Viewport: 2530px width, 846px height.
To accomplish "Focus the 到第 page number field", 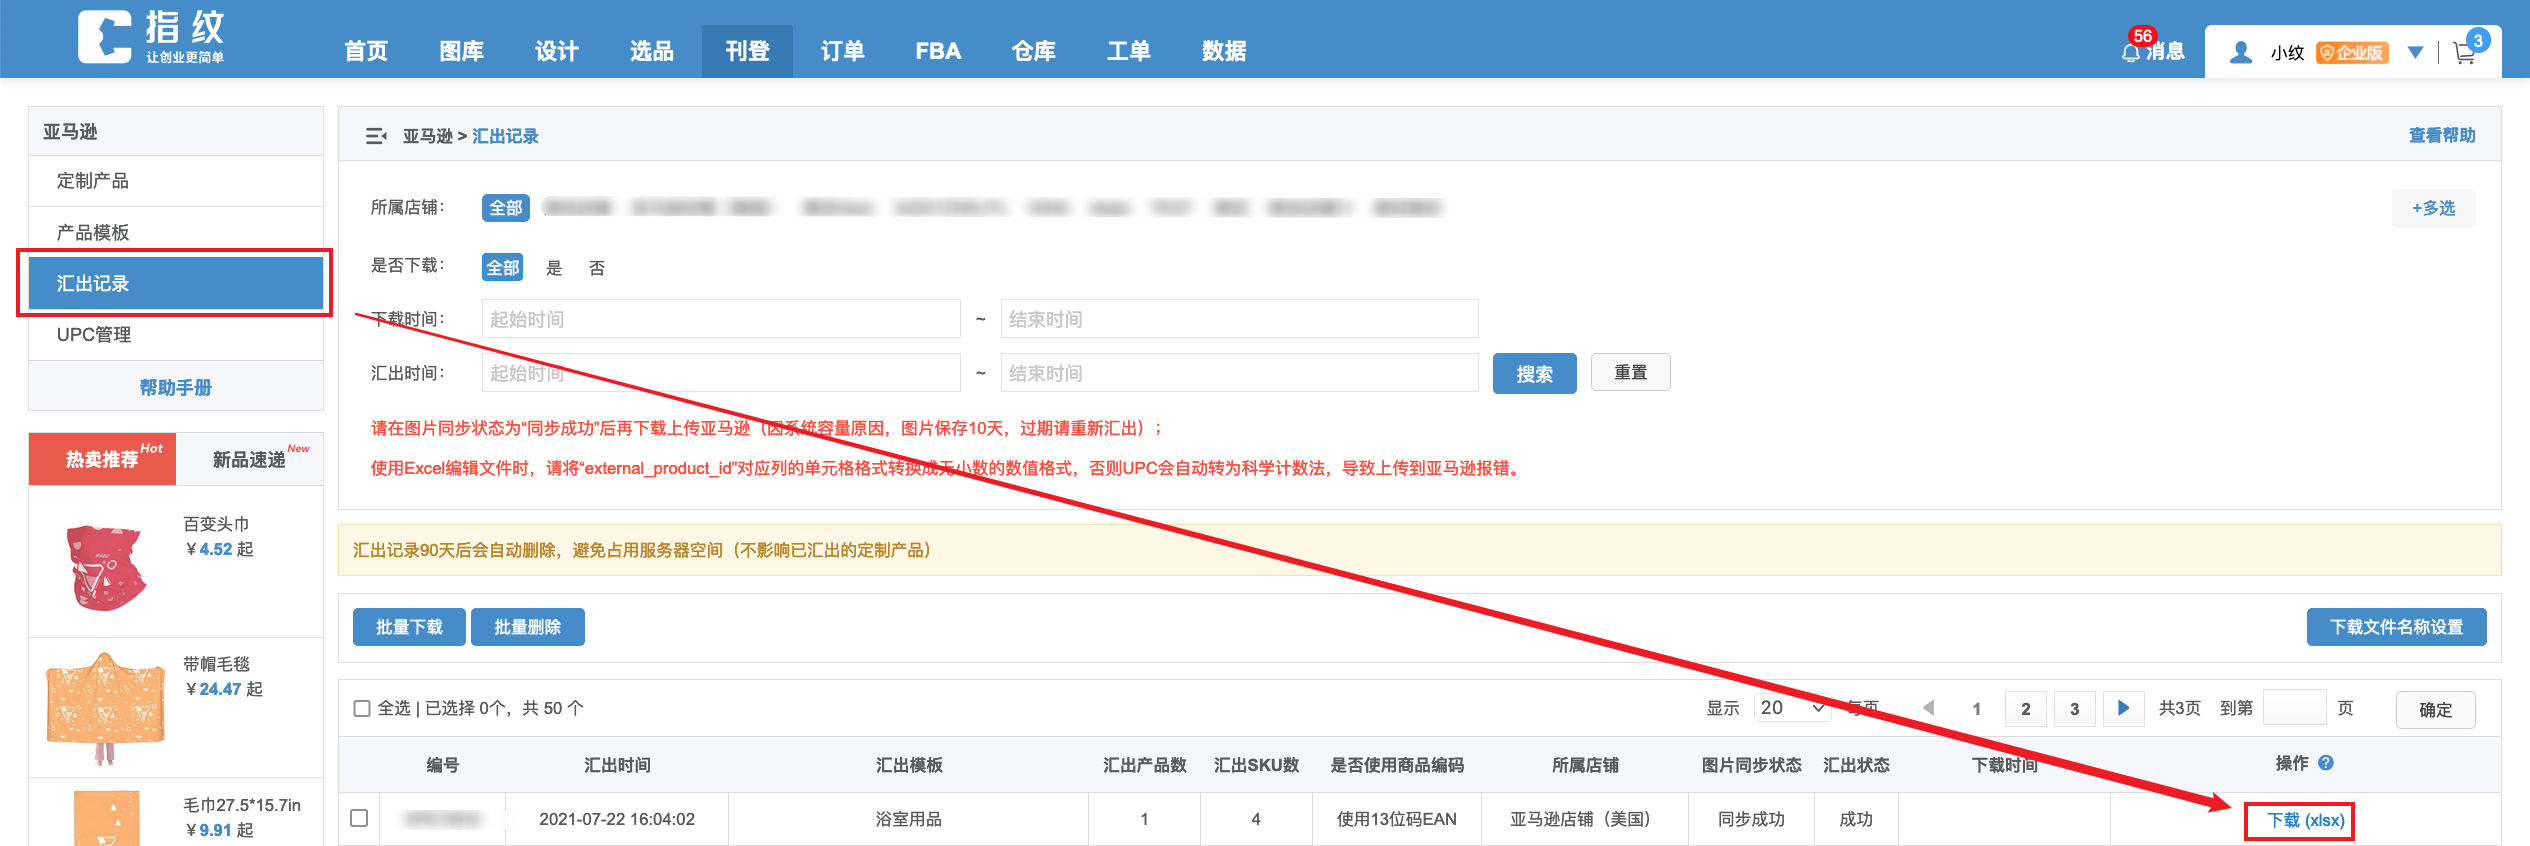I will tap(2295, 707).
